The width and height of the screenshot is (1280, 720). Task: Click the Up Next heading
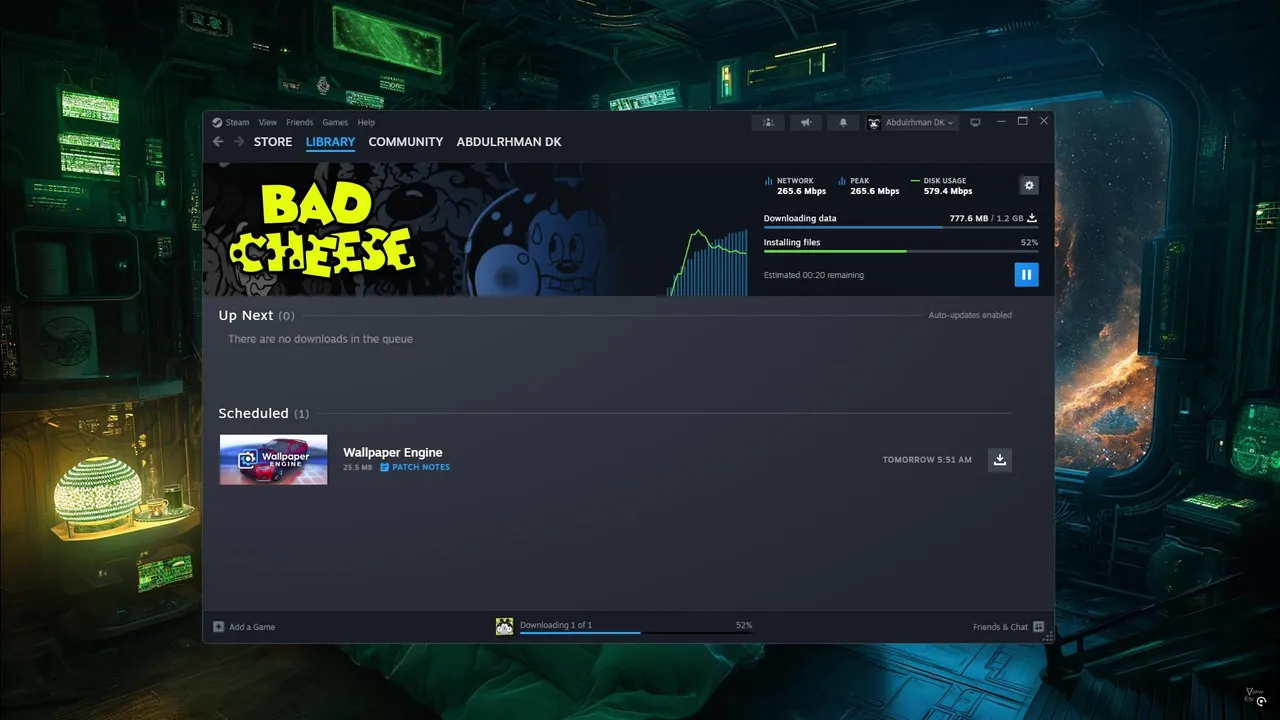pos(246,315)
